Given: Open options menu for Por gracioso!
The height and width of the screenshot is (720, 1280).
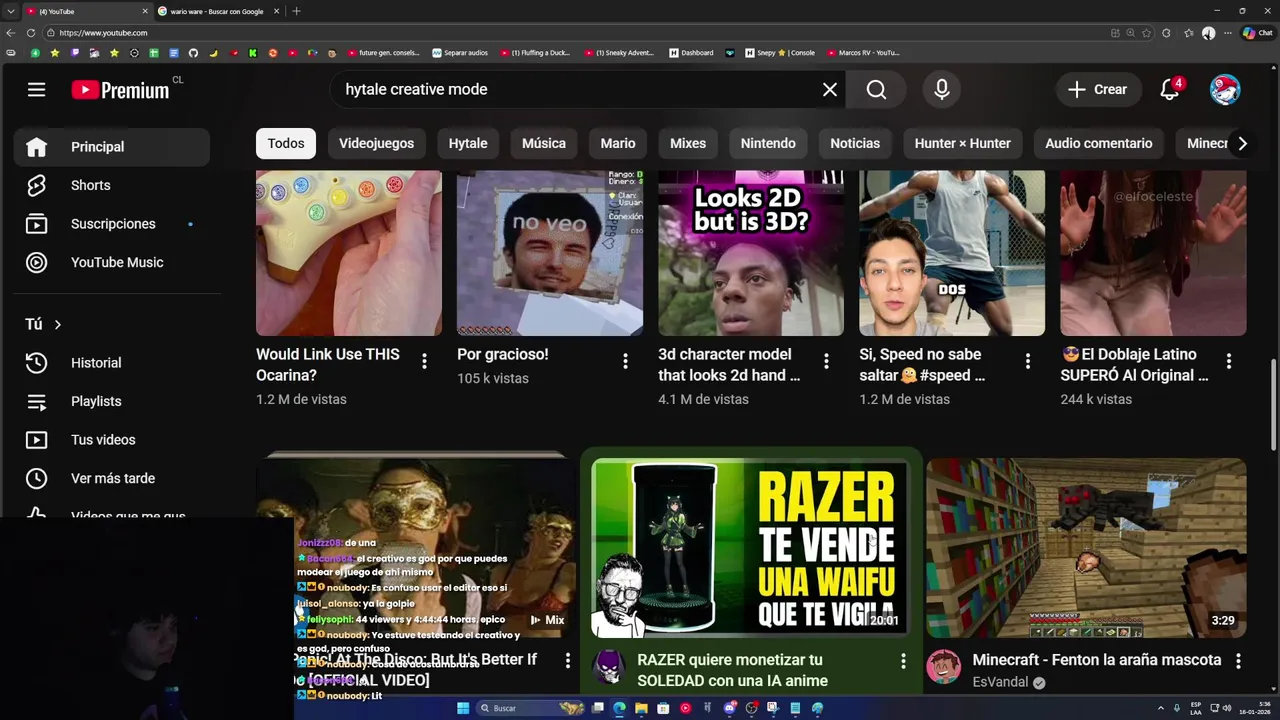Looking at the screenshot, I should click(x=625, y=361).
